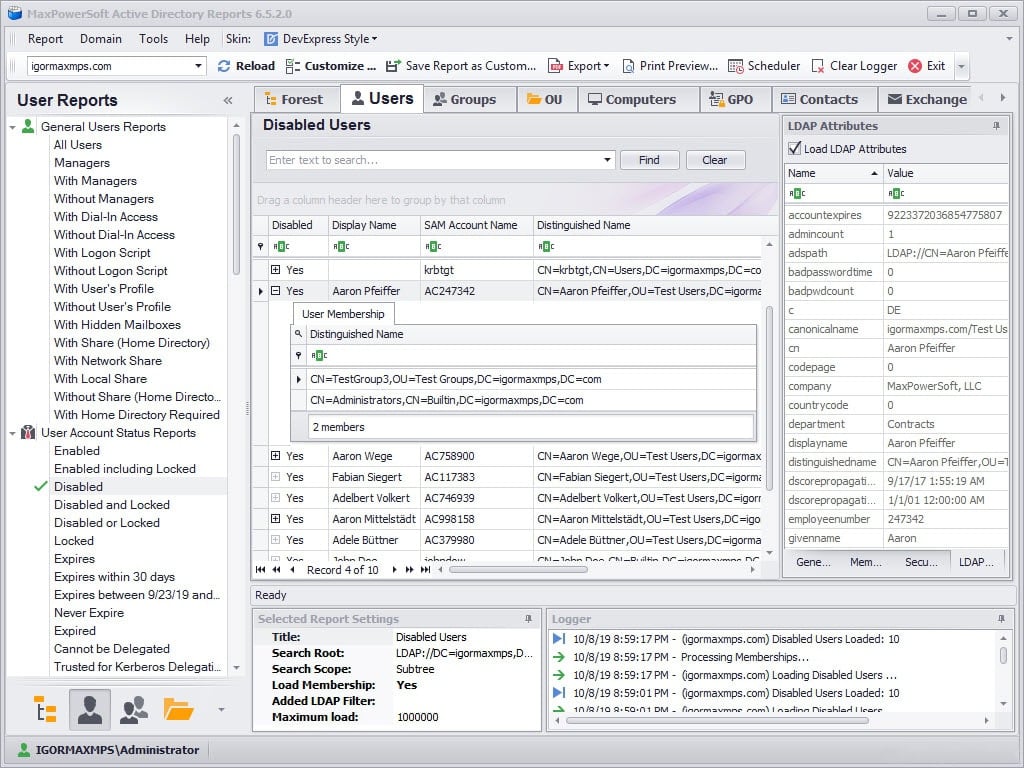Click the SAM Account Name filter icon

click(433, 246)
